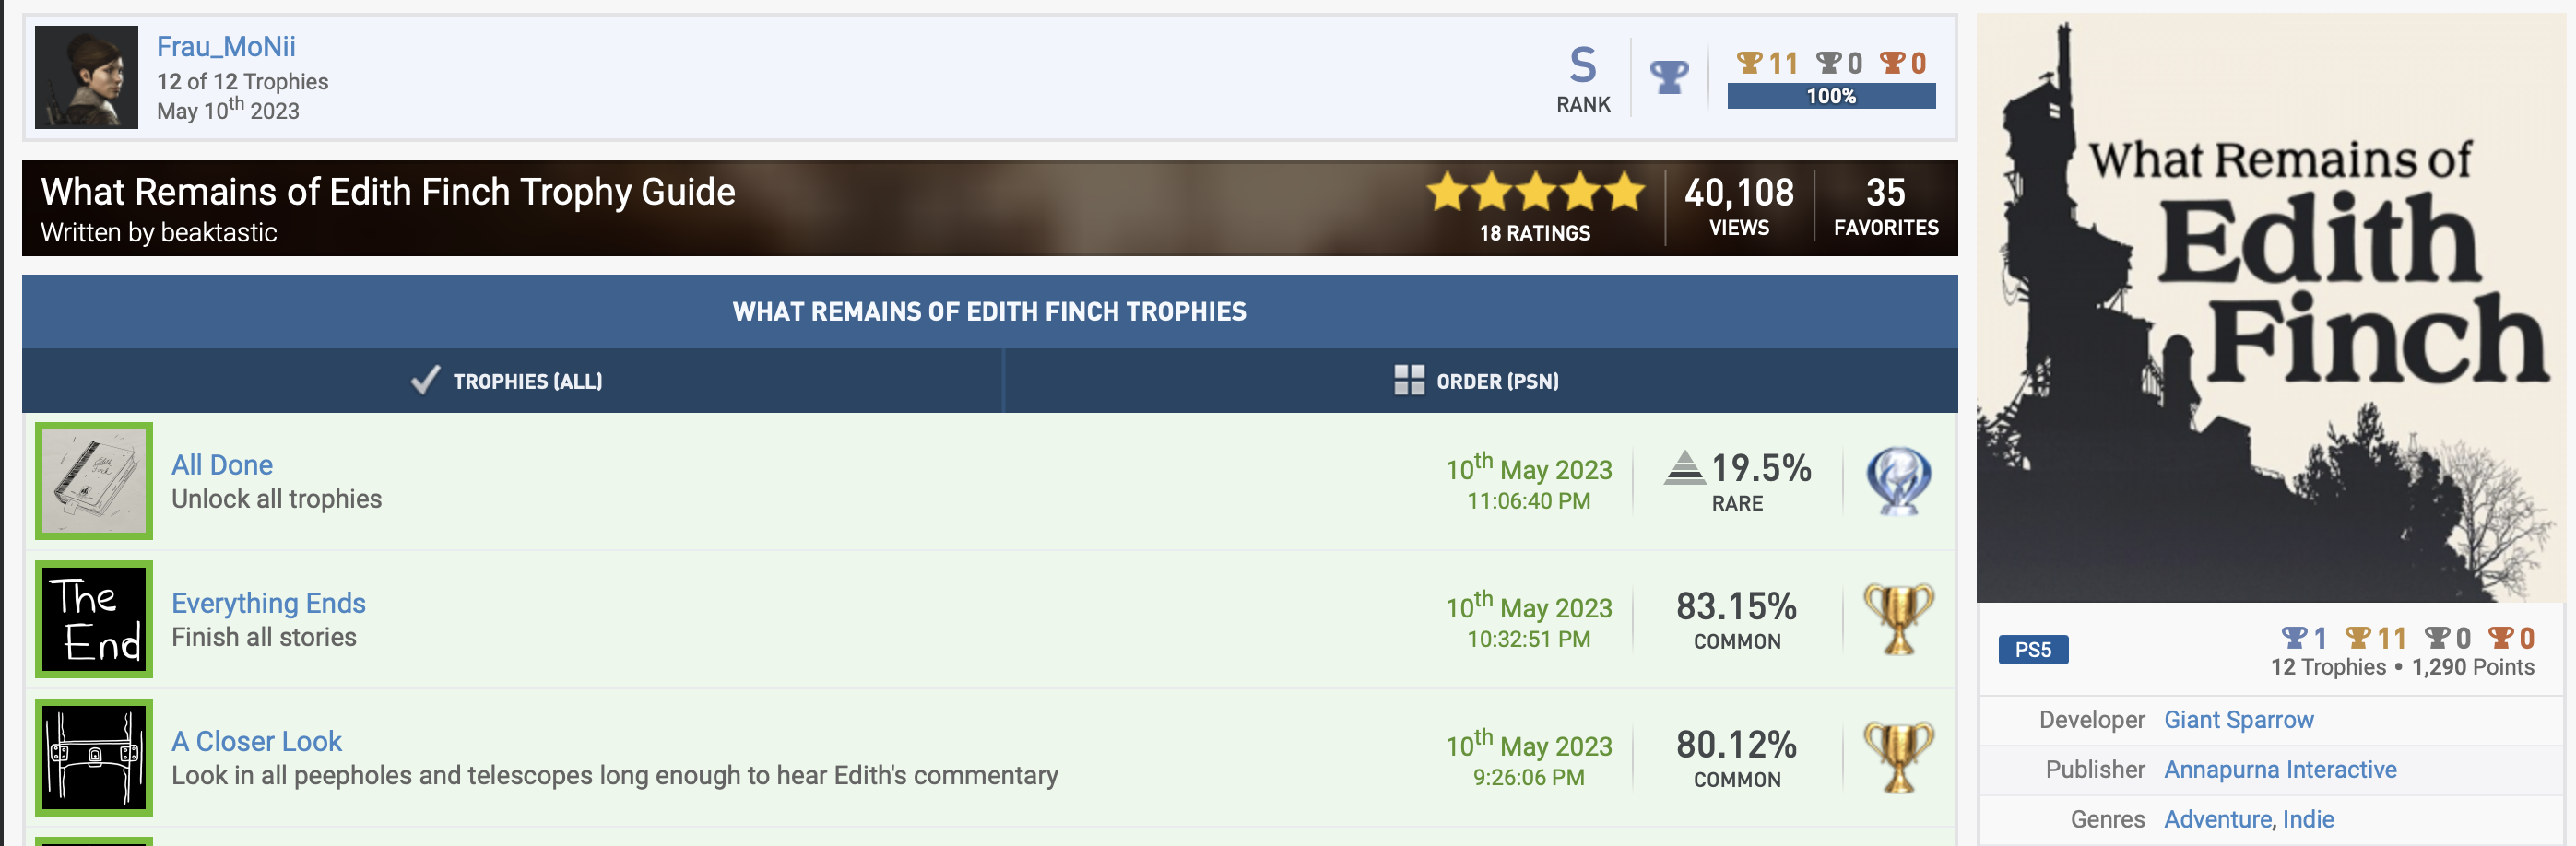This screenshot has height=846, width=2576.
Task: Open the Annapurna Interactive publisher link
Action: click(x=2279, y=769)
